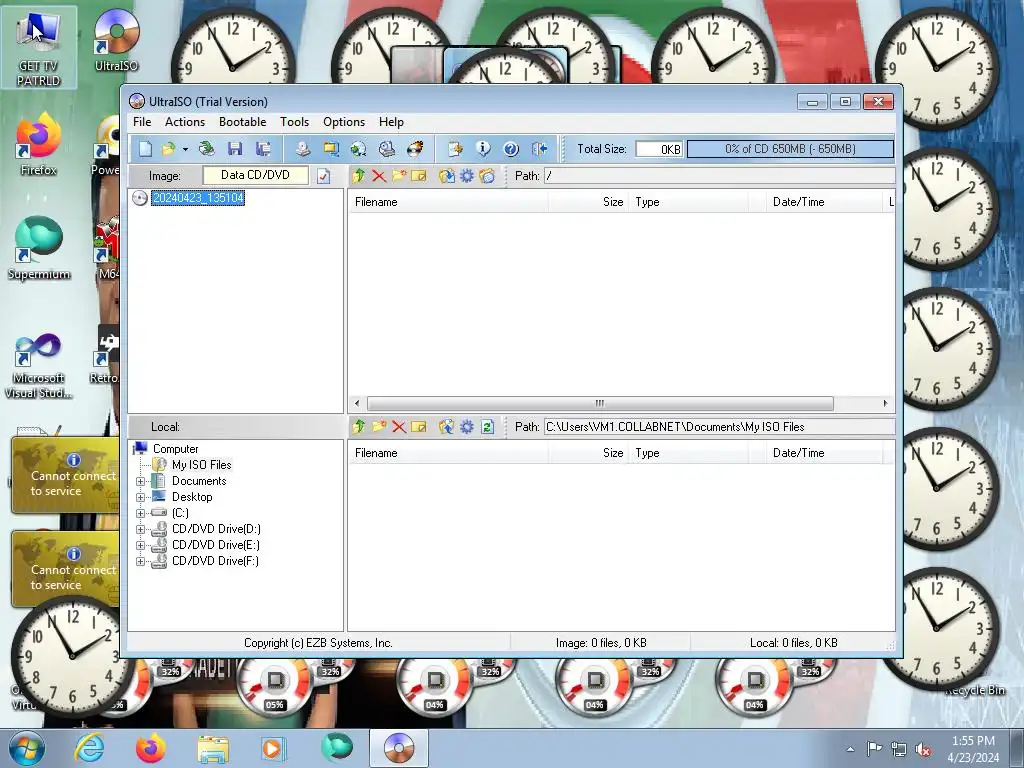This screenshot has height=768, width=1024.
Task: Click the document icon left of Info icon
Action: tap(455, 149)
